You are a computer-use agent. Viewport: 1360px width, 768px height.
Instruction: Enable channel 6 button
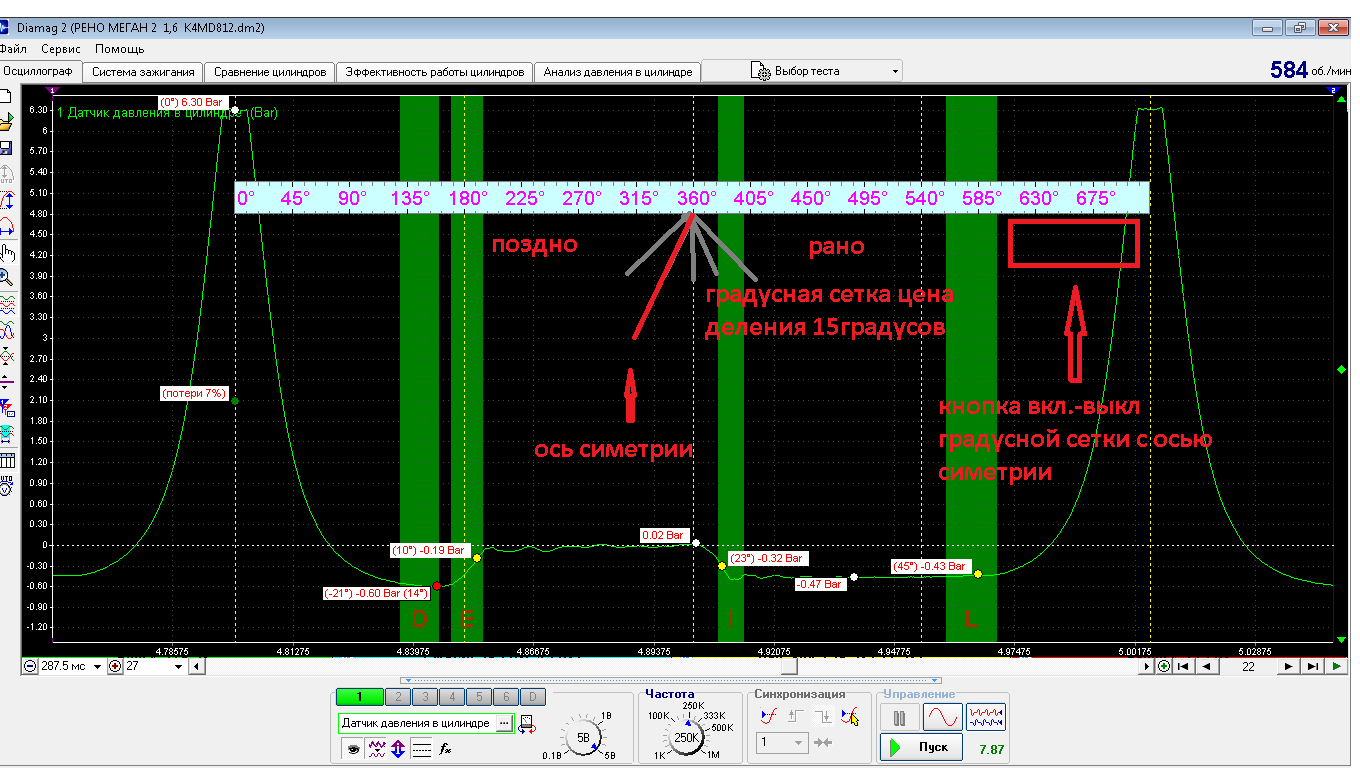[506, 697]
